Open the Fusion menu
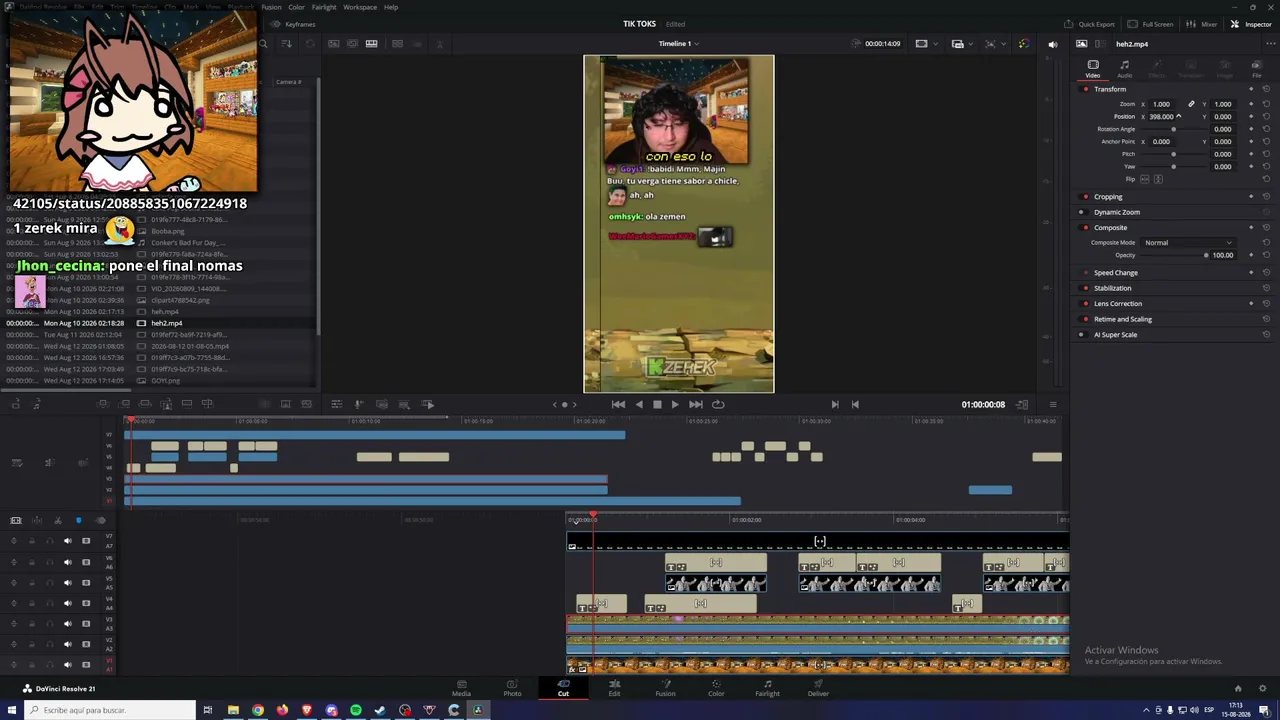The height and width of the screenshot is (720, 1280). pos(271,7)
